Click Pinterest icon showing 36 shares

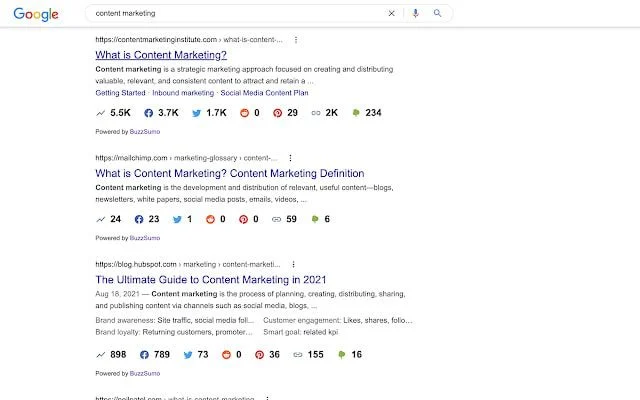(x=259, y=355)
